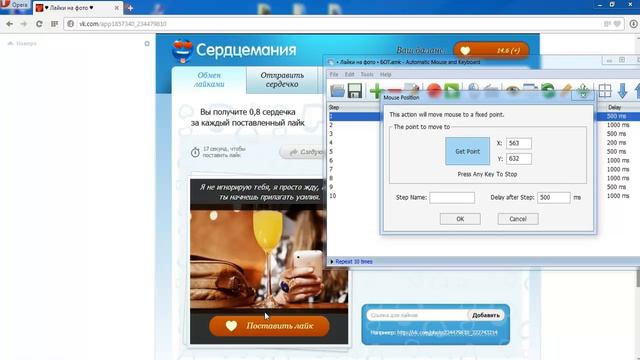Open Opera Speed Dial grid icon
The height and width of the screenshot is (360, 640).
[54, 24]
